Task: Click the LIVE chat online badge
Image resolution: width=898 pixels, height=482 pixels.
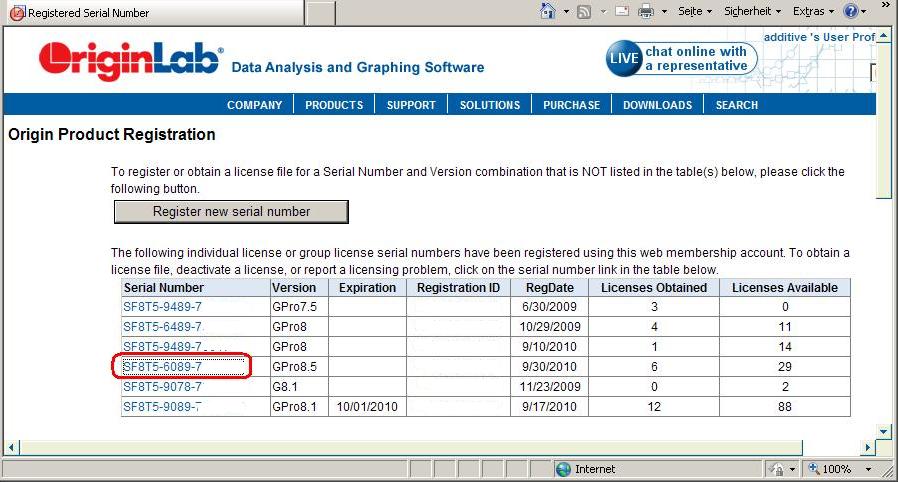Action: (682, 58)
